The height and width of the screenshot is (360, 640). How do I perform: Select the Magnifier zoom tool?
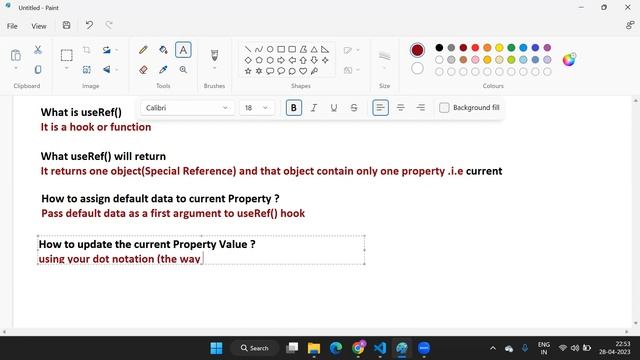pyautogui.click(x=183, y=70)
